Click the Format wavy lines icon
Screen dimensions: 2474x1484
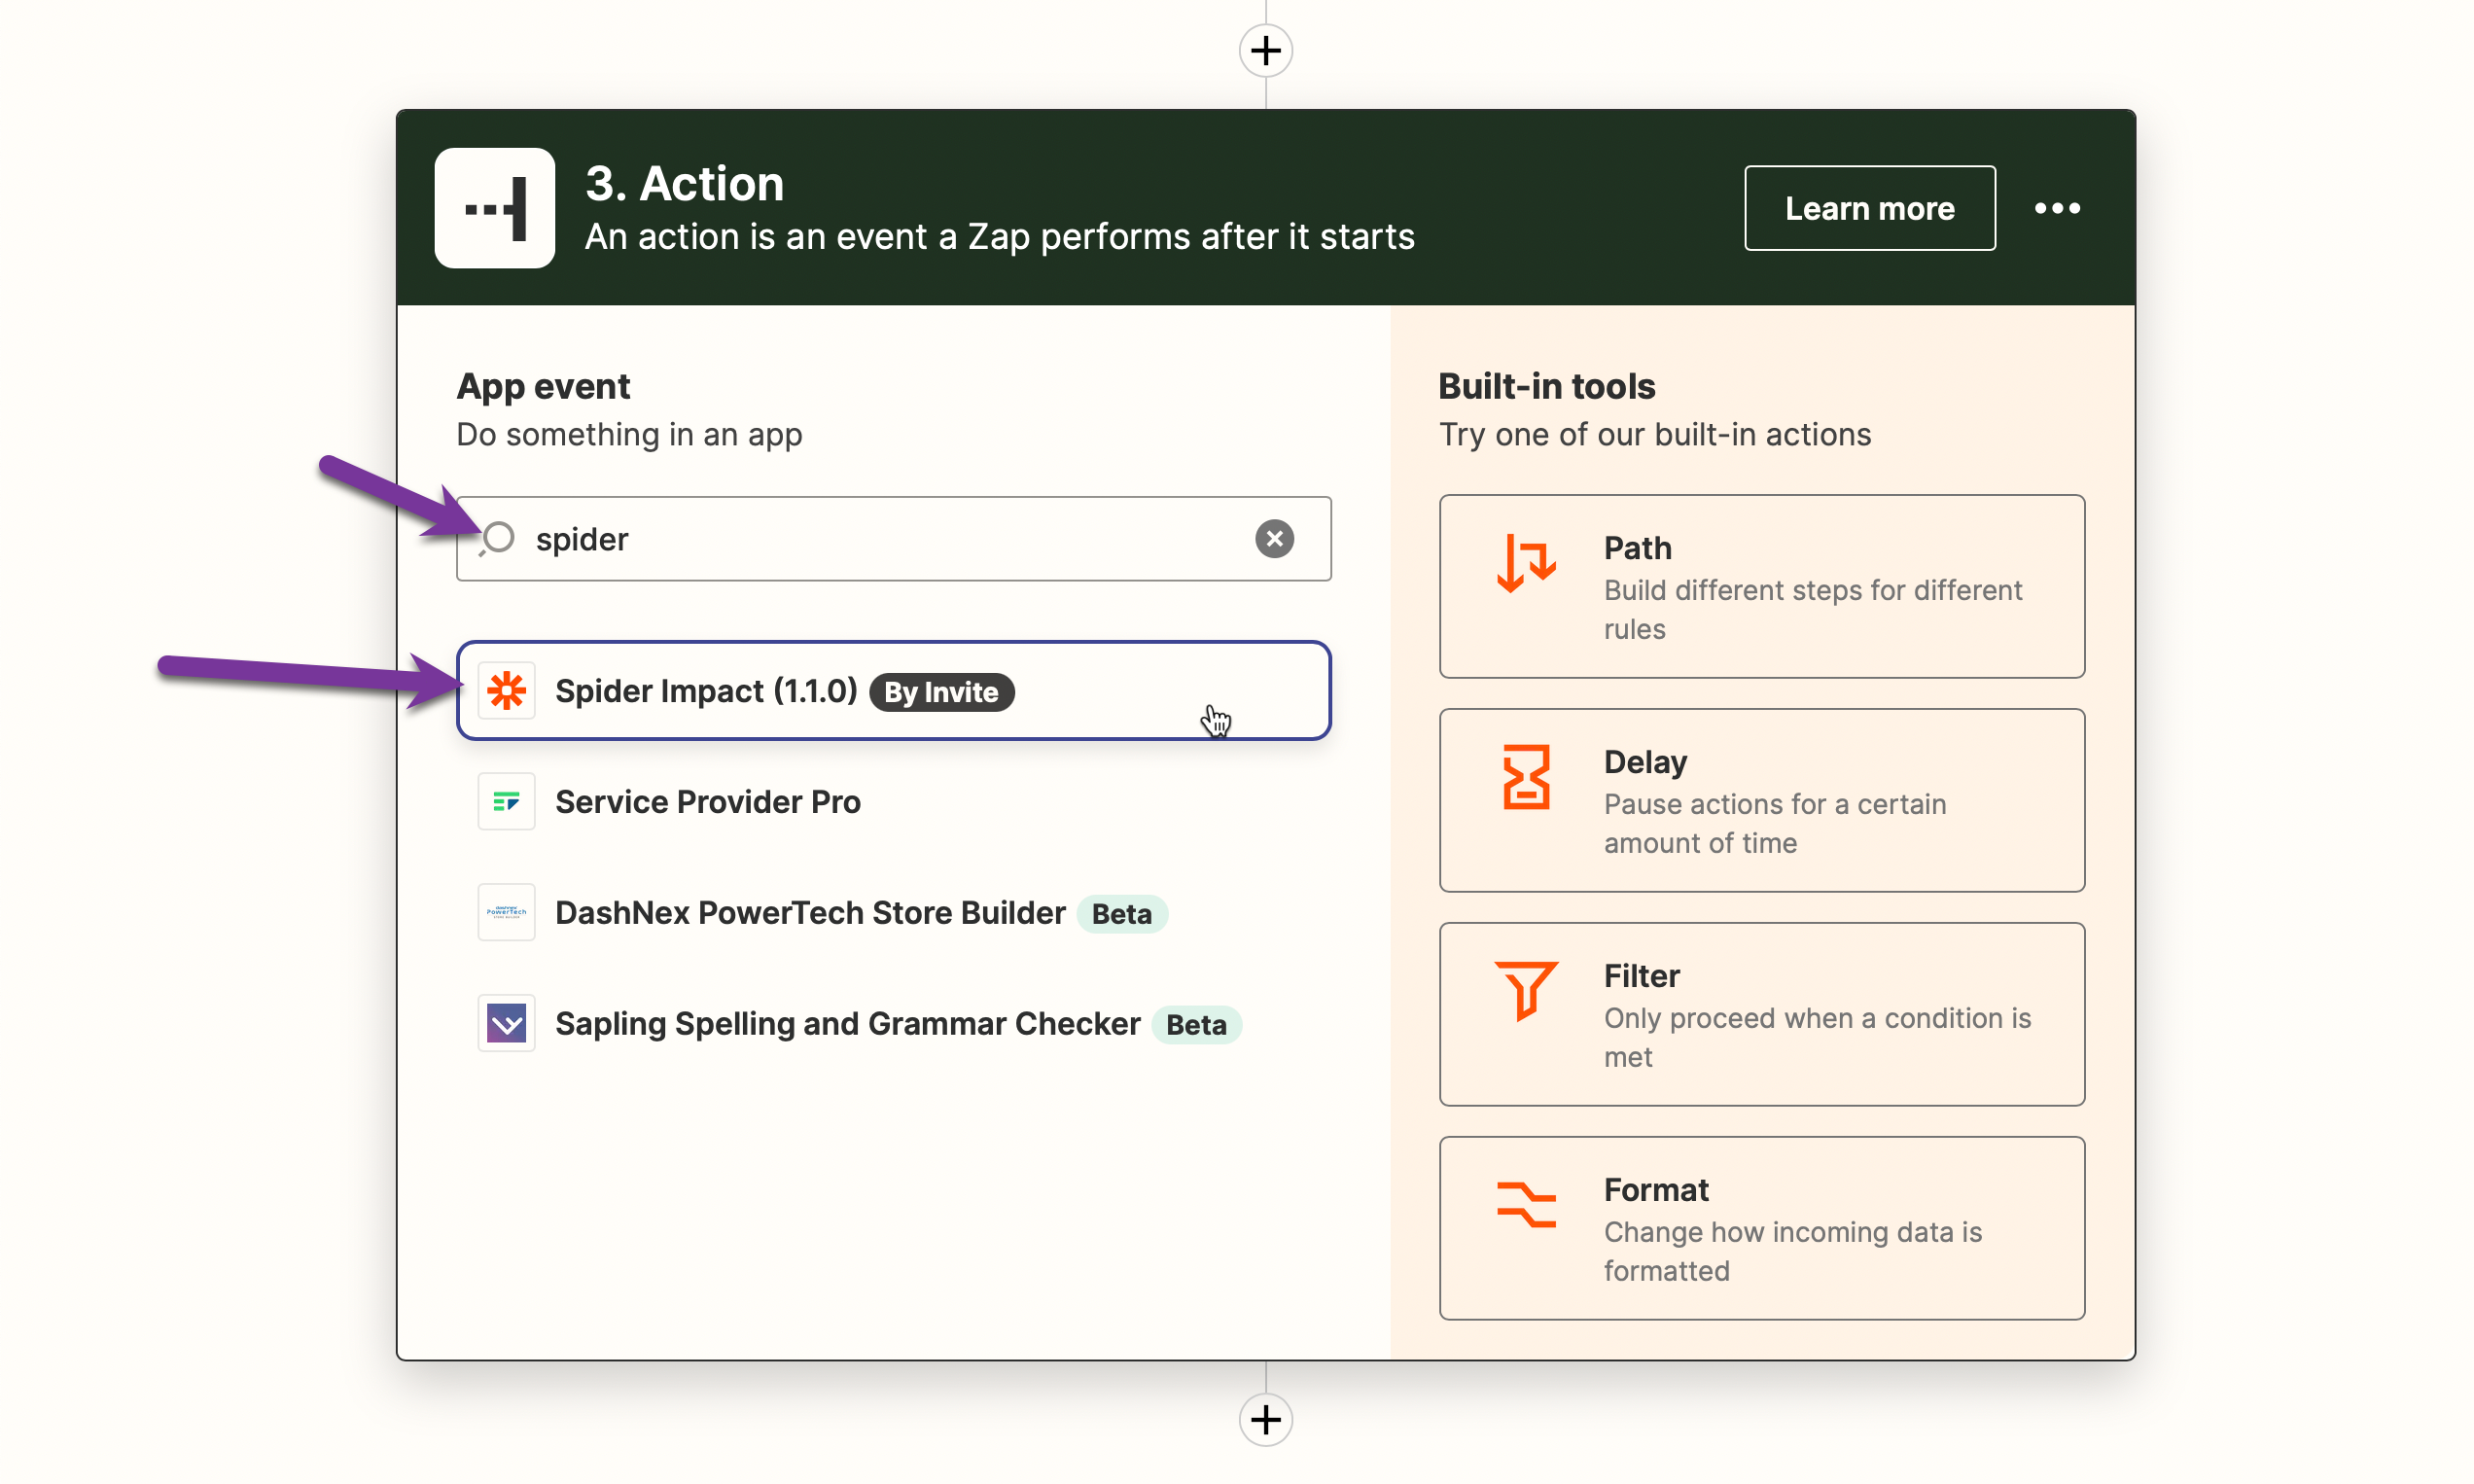1526,1204
